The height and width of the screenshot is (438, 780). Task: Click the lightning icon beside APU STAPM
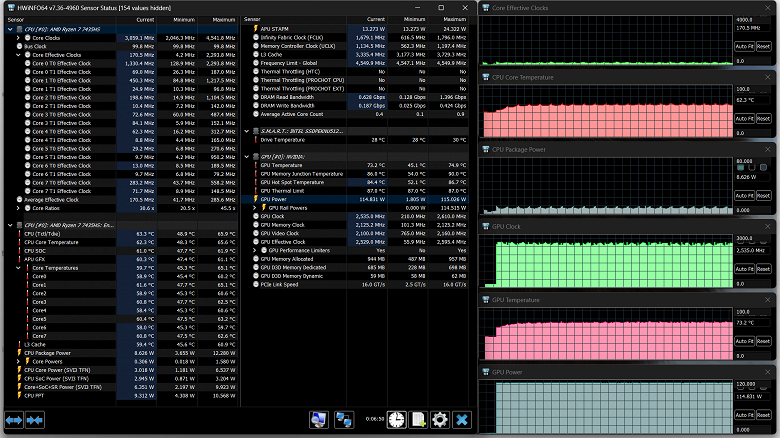point(256,29)
